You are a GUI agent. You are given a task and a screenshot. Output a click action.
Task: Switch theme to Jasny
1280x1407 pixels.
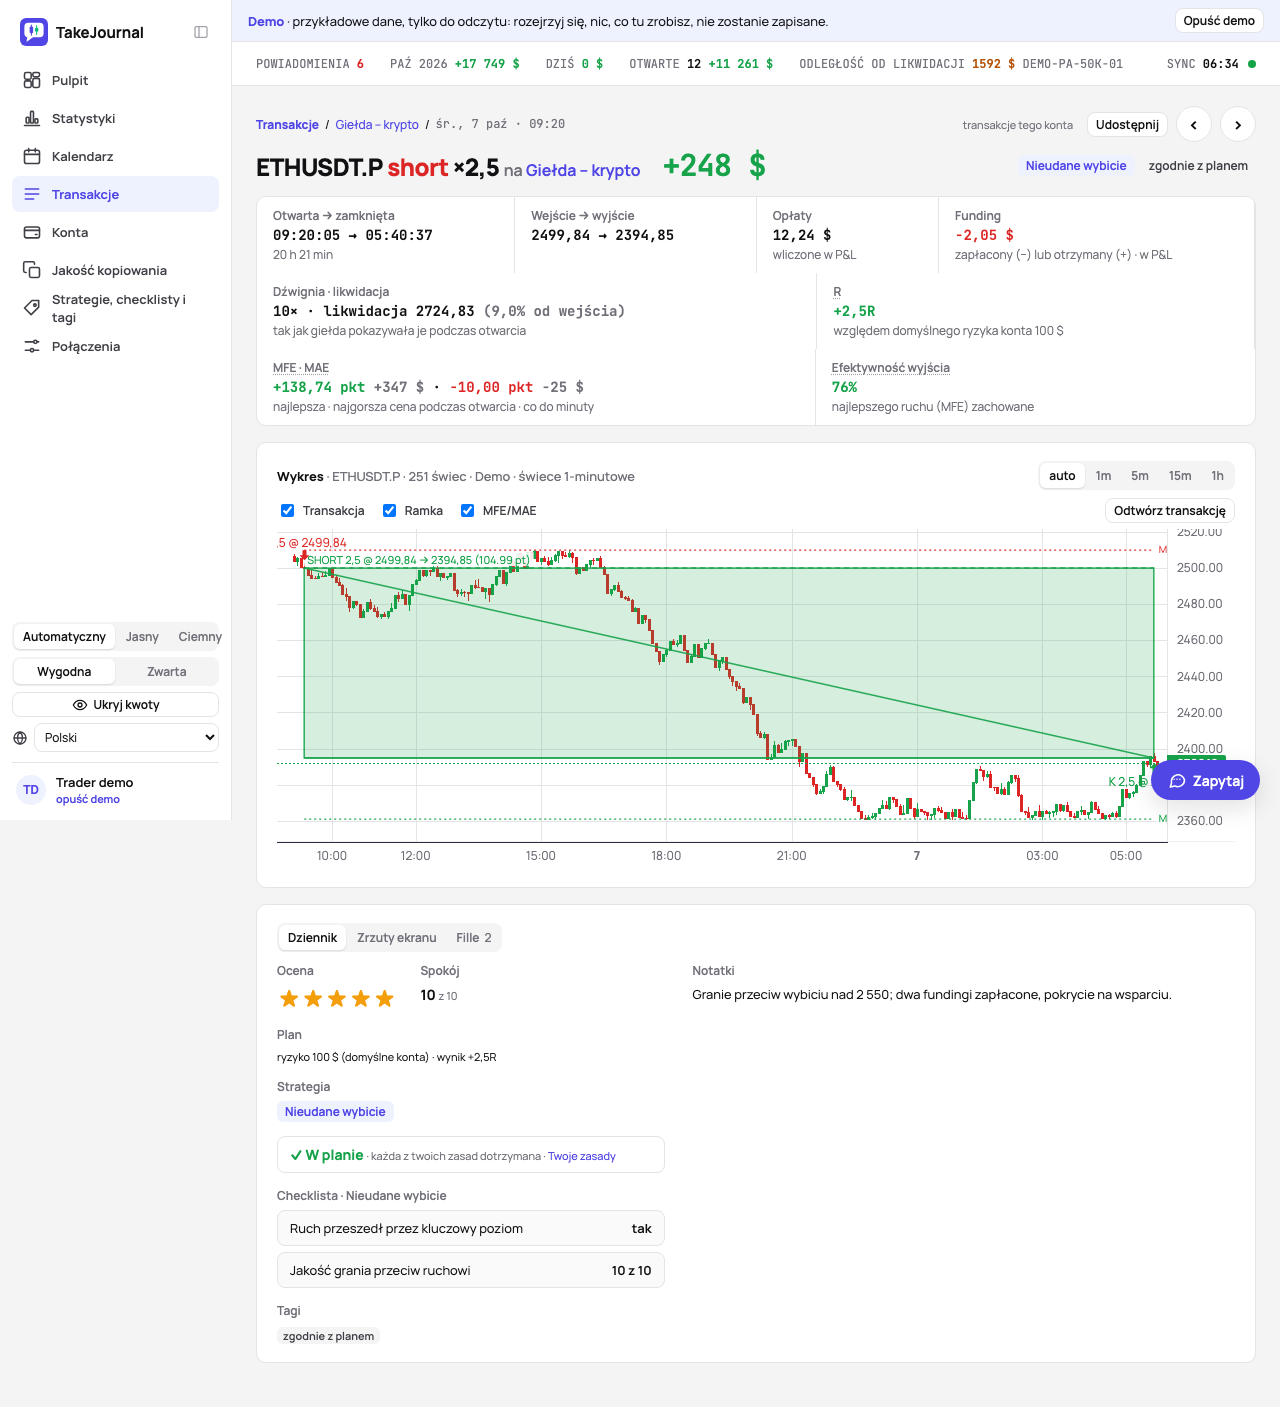[142, 637]
